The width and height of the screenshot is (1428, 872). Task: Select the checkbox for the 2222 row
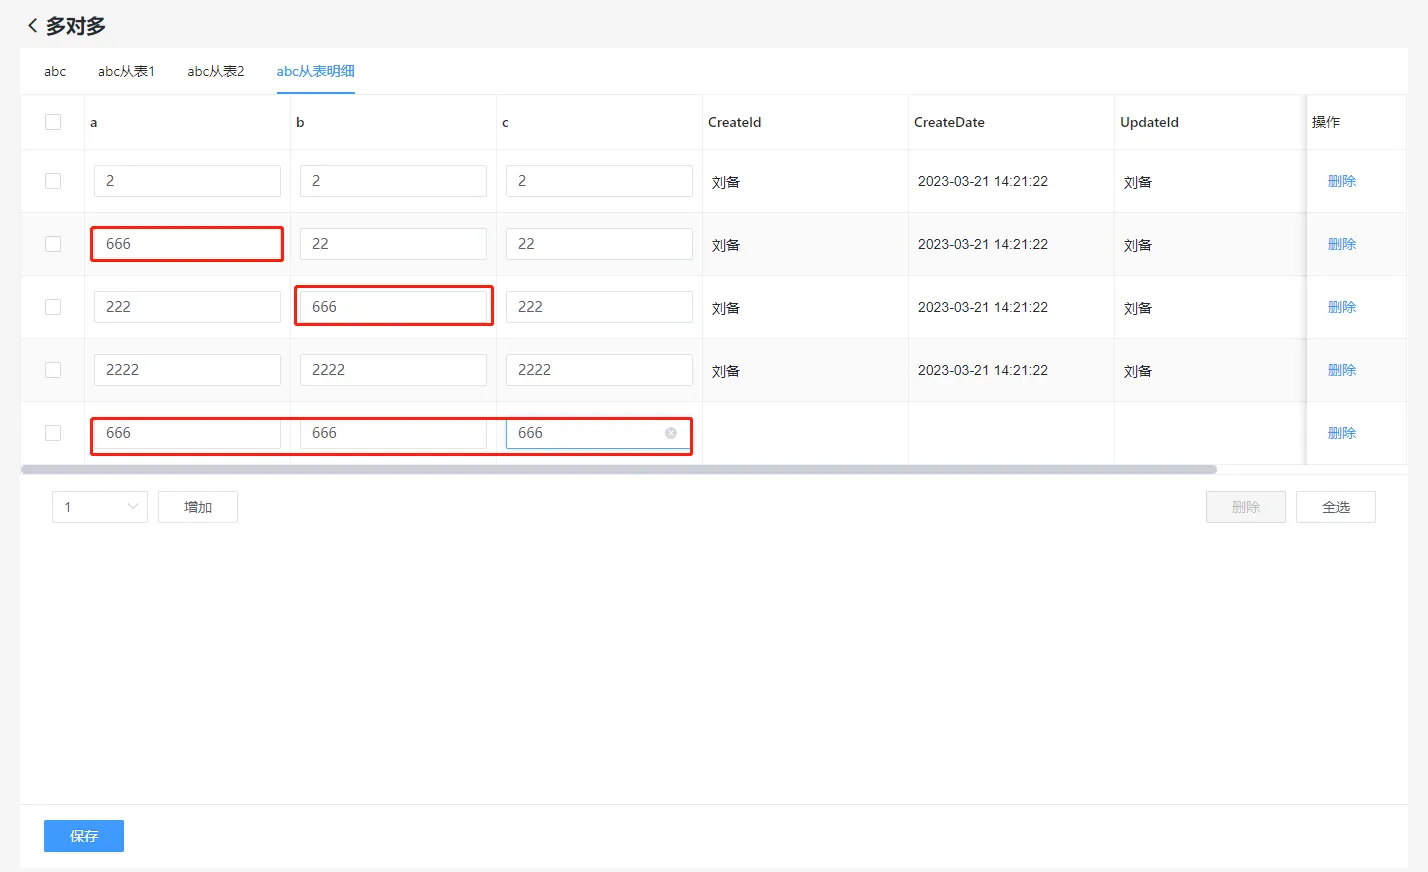coord(53,370)
